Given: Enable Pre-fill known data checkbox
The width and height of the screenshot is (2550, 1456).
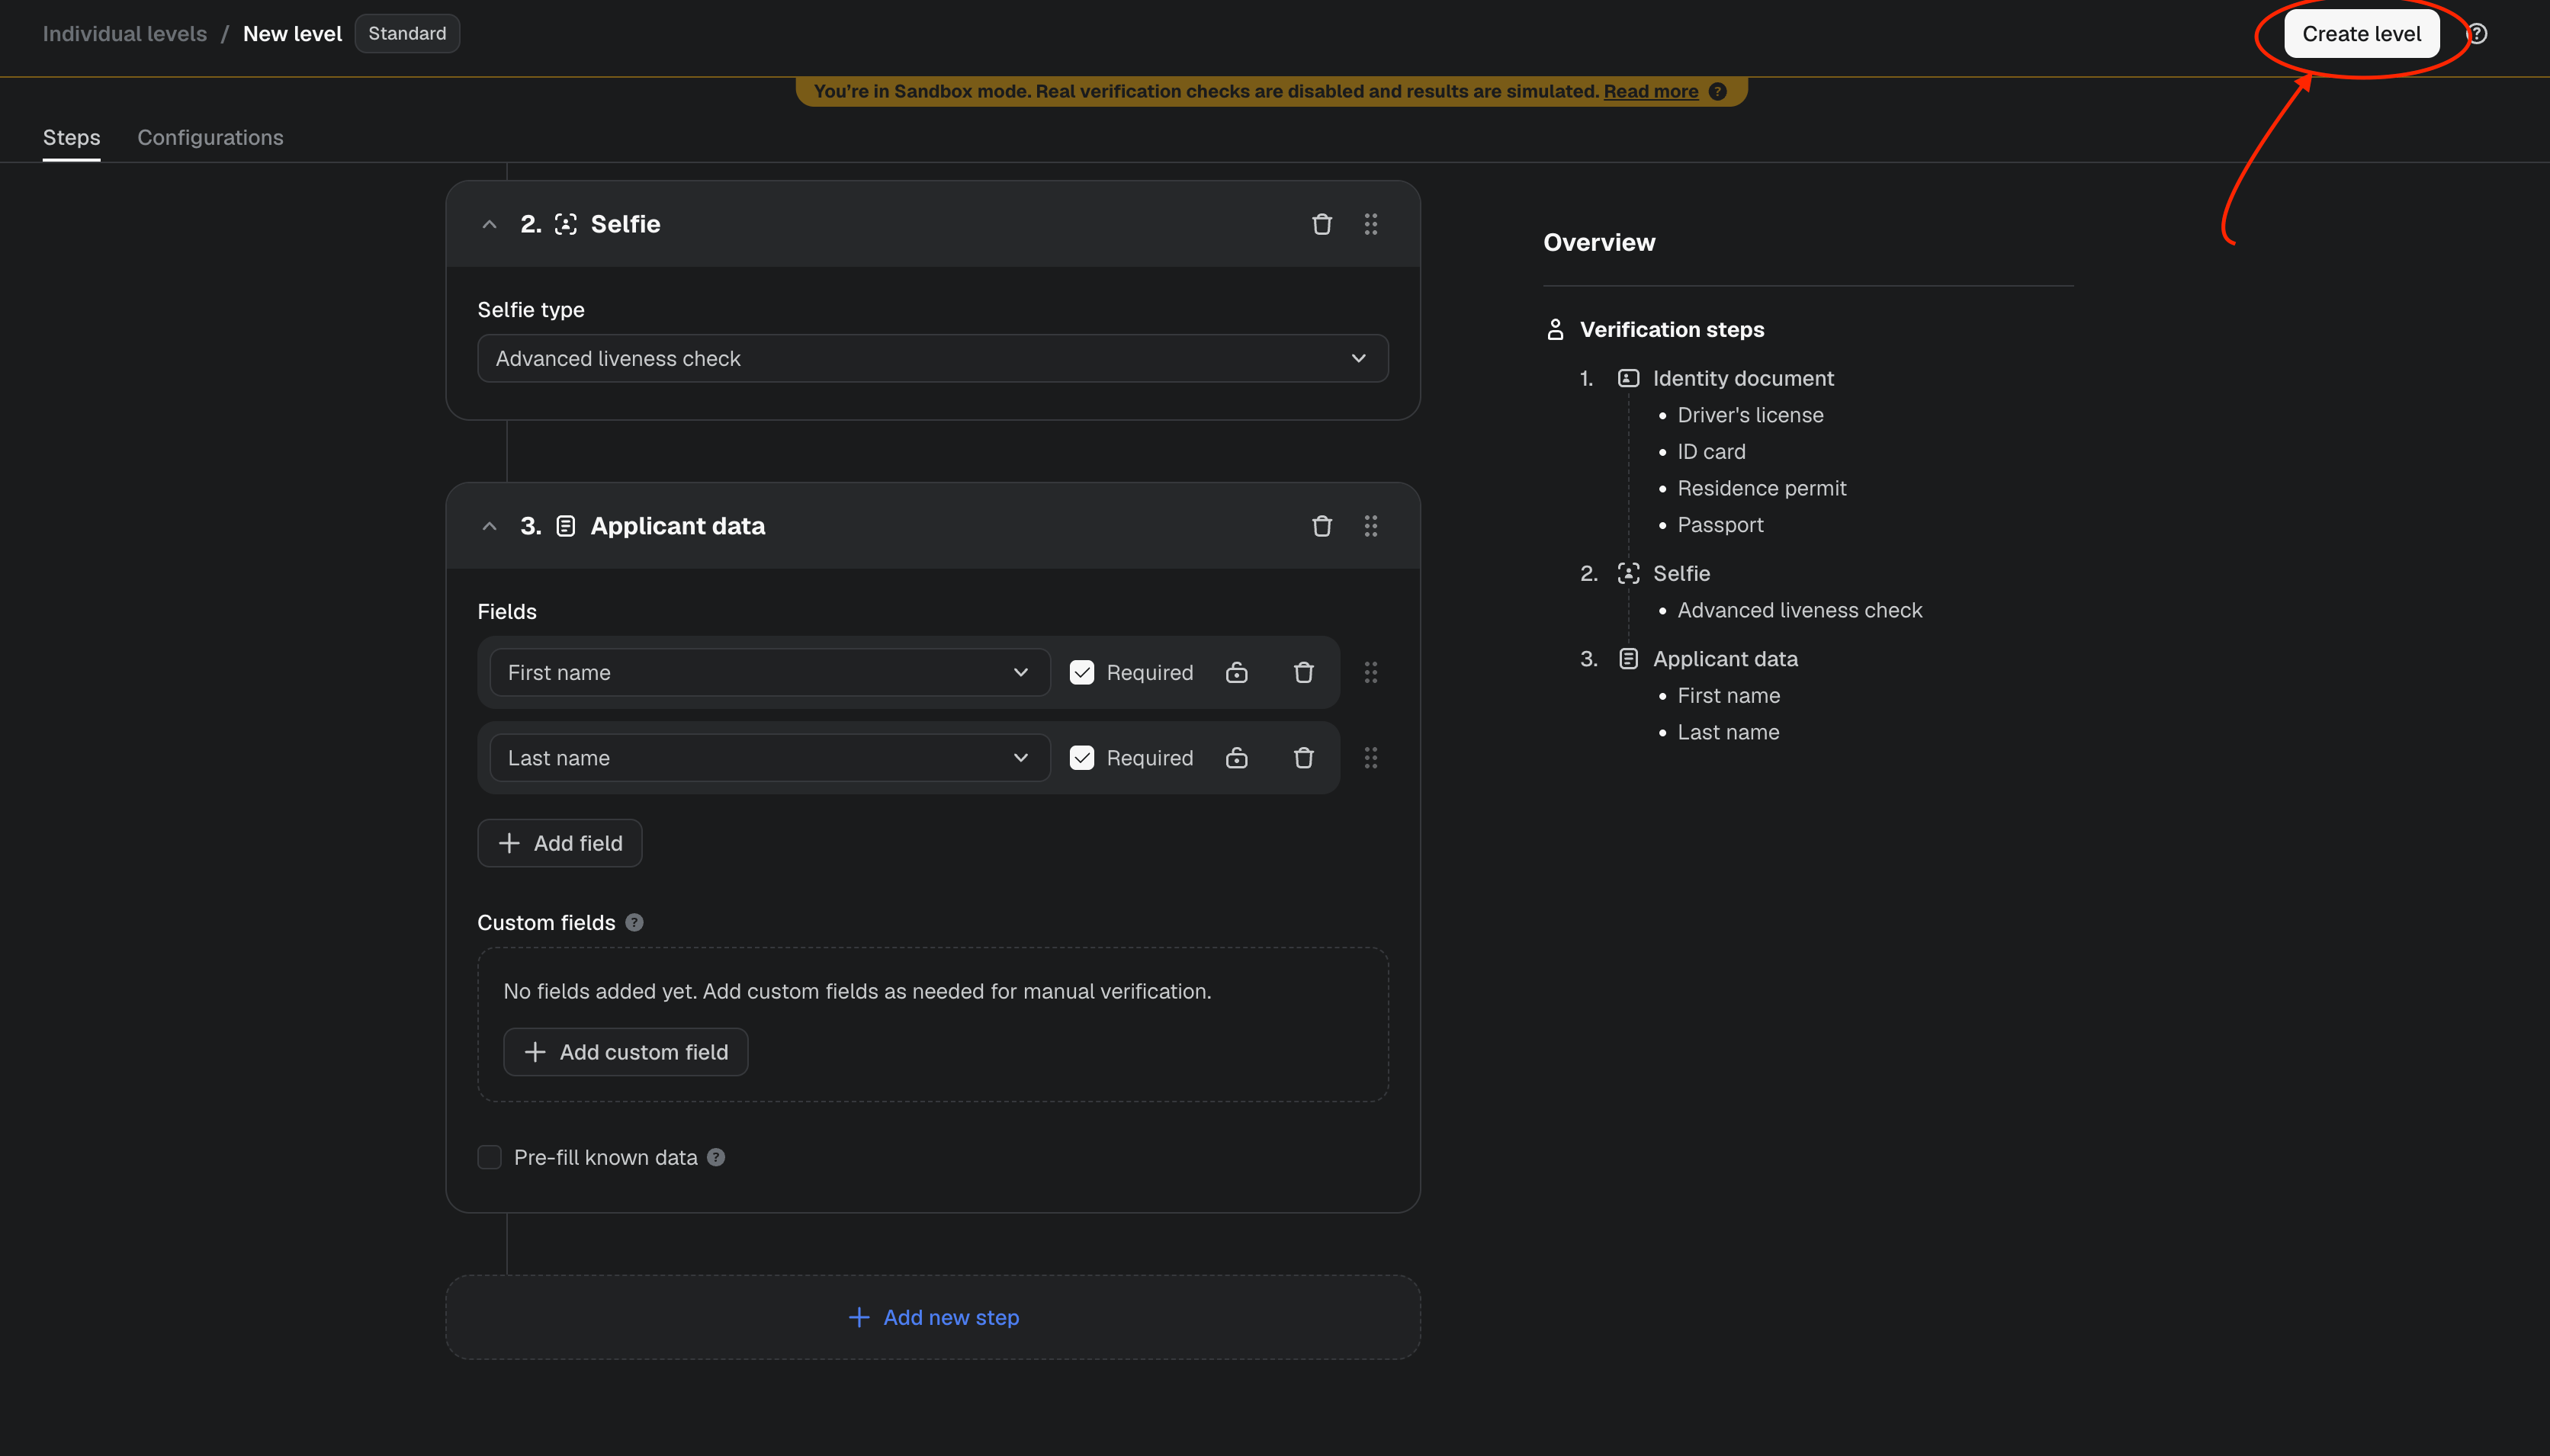Looking at the screenshot, I should (x=490, y=1157).
